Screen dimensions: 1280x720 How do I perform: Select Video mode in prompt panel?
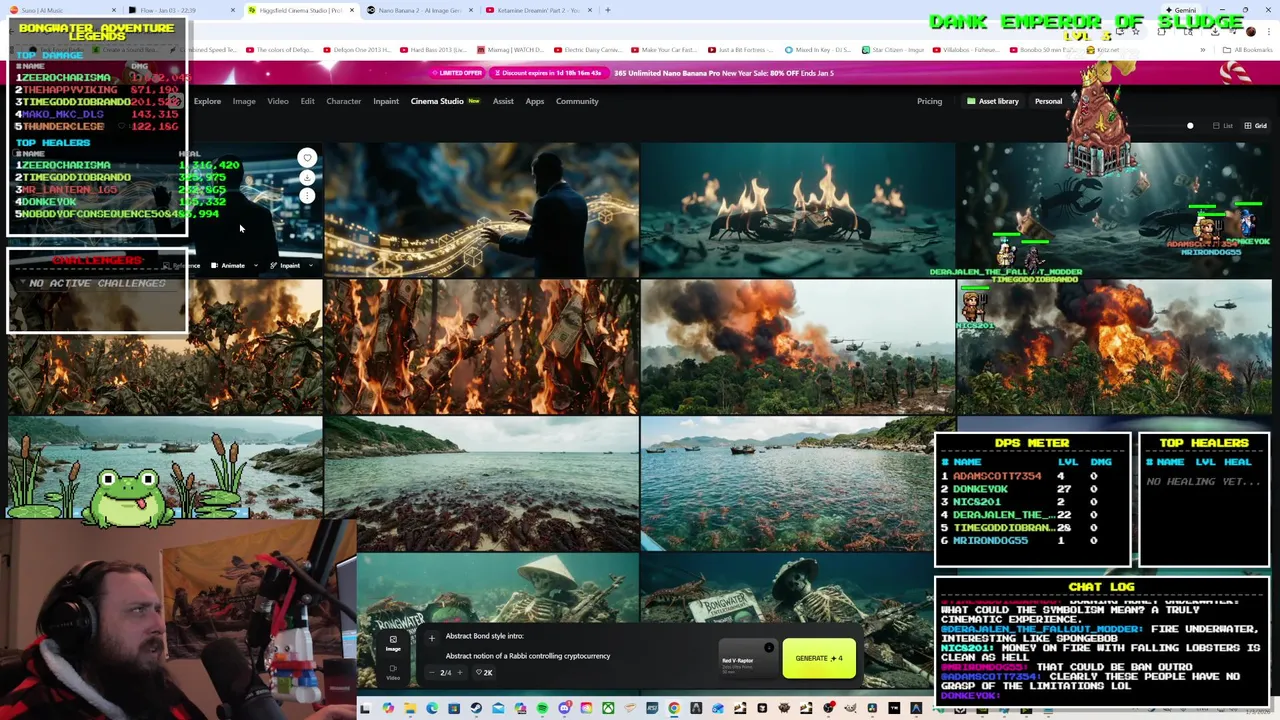tap(393, 672)
